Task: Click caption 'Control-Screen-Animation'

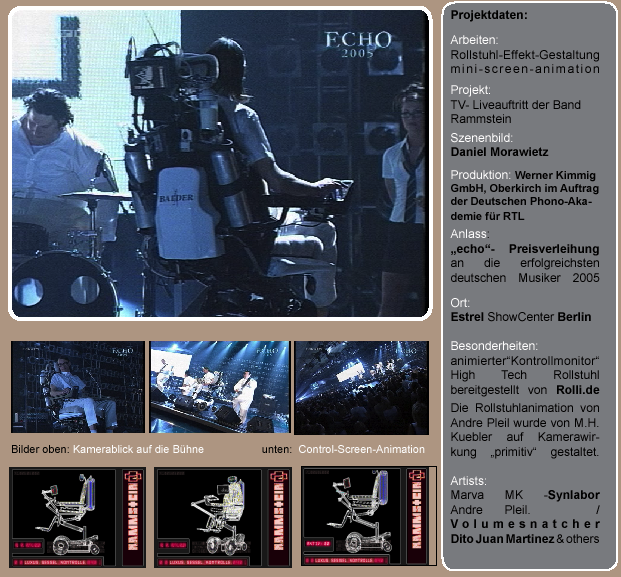Action: (361, 449)
